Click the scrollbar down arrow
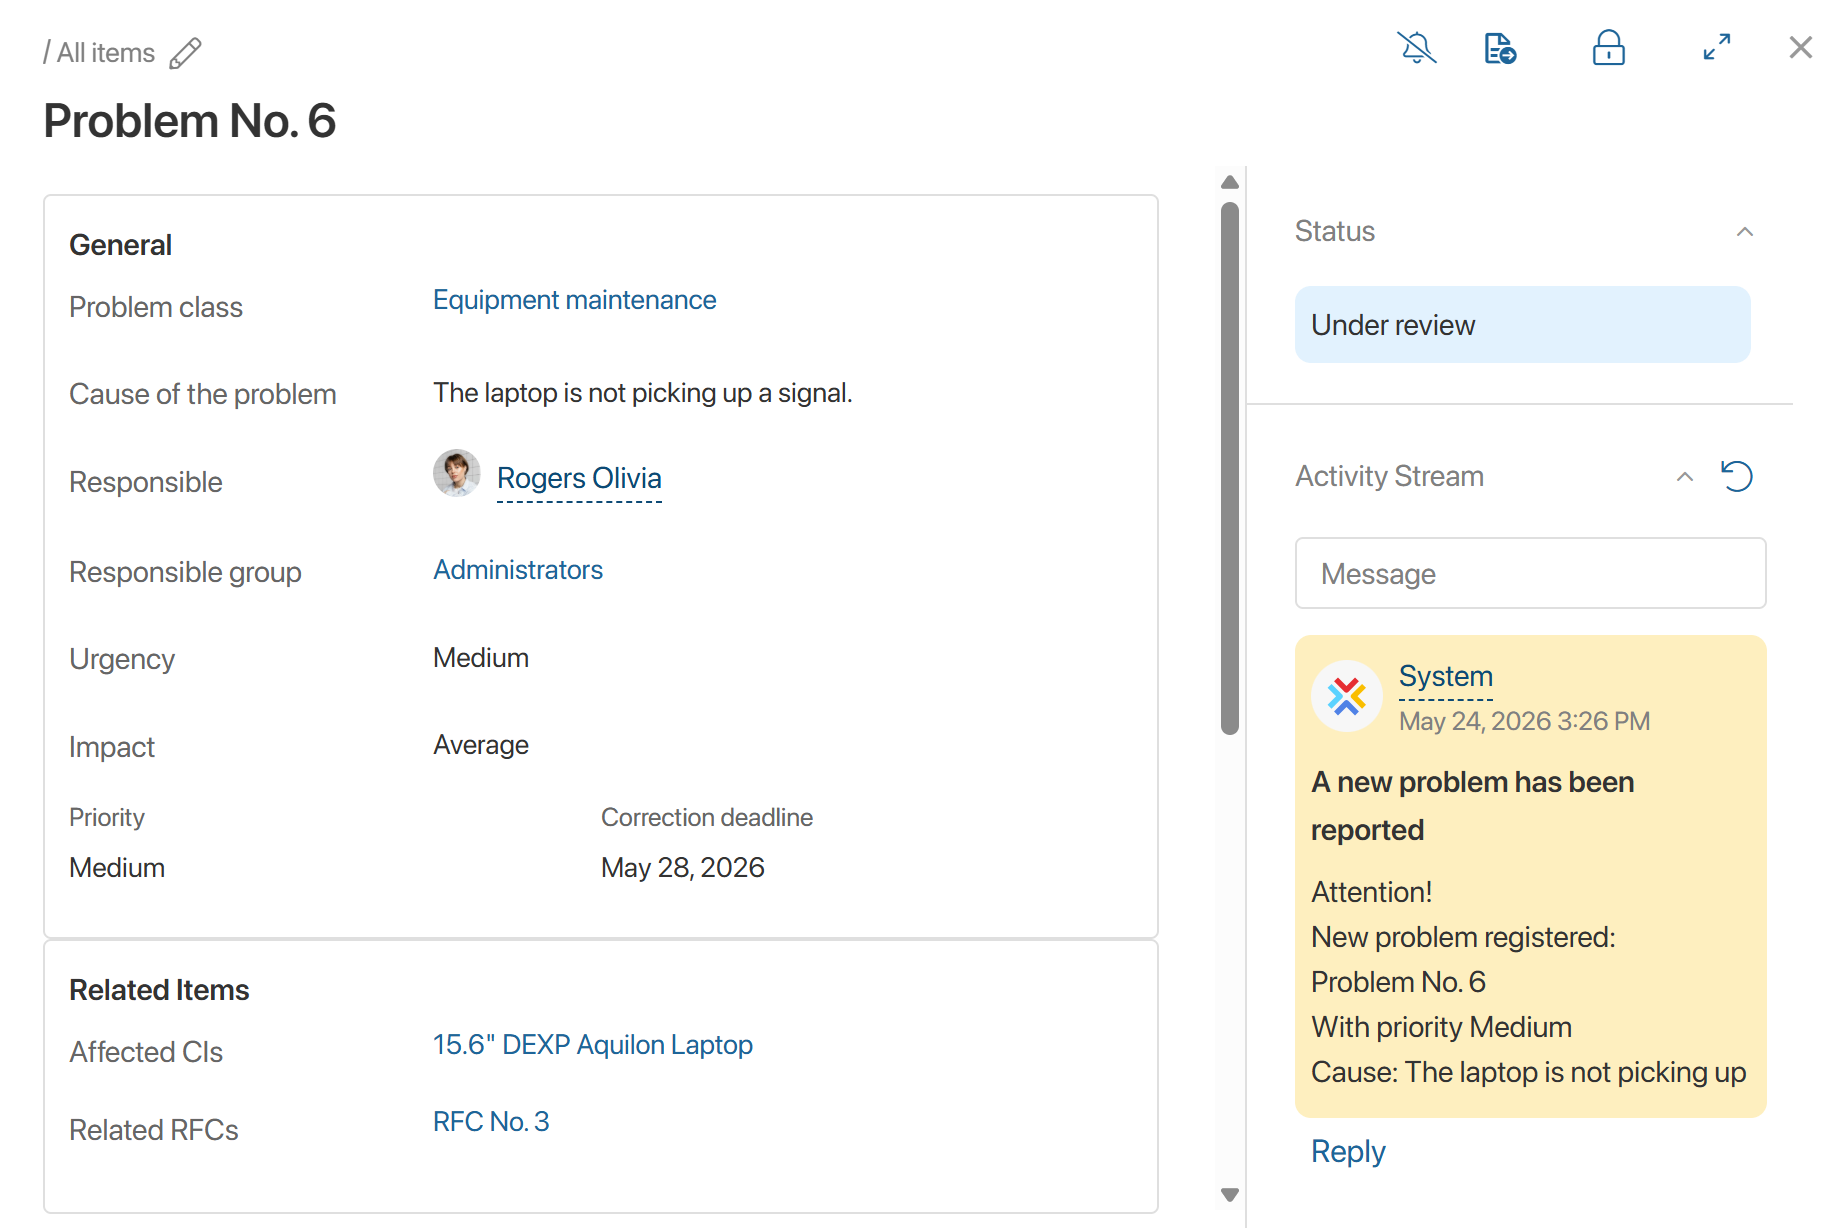 click(x=1230, y=1194)
